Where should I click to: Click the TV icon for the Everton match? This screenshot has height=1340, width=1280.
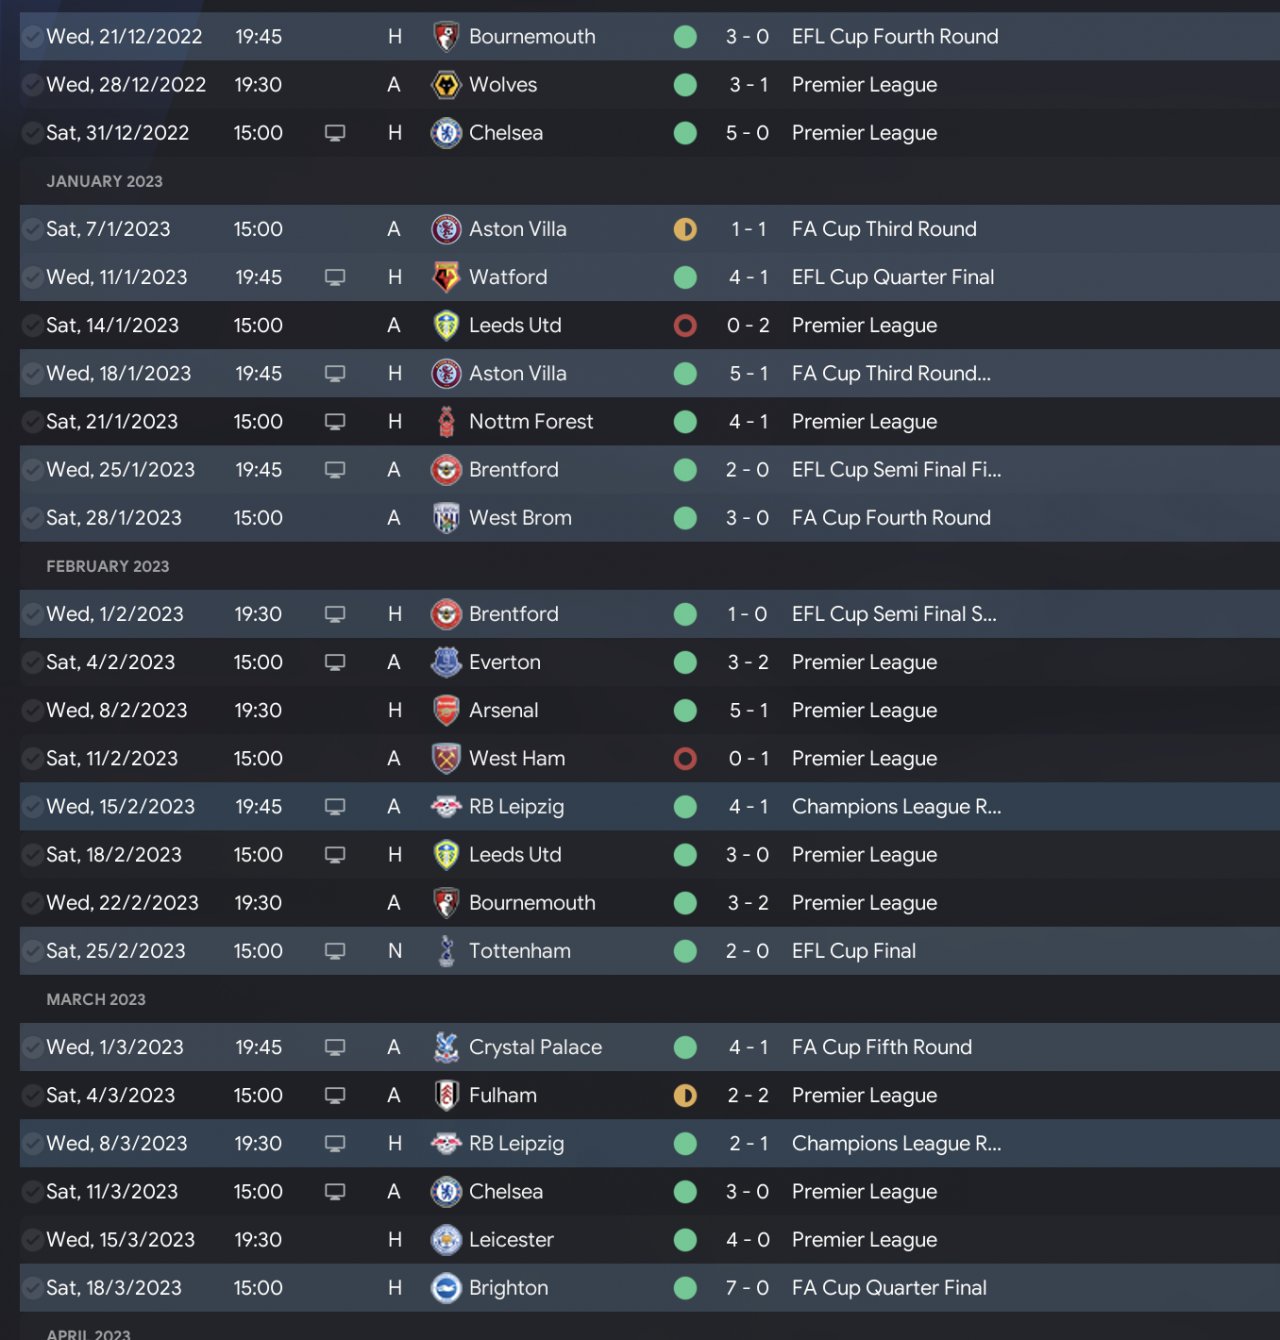(335, 663)
